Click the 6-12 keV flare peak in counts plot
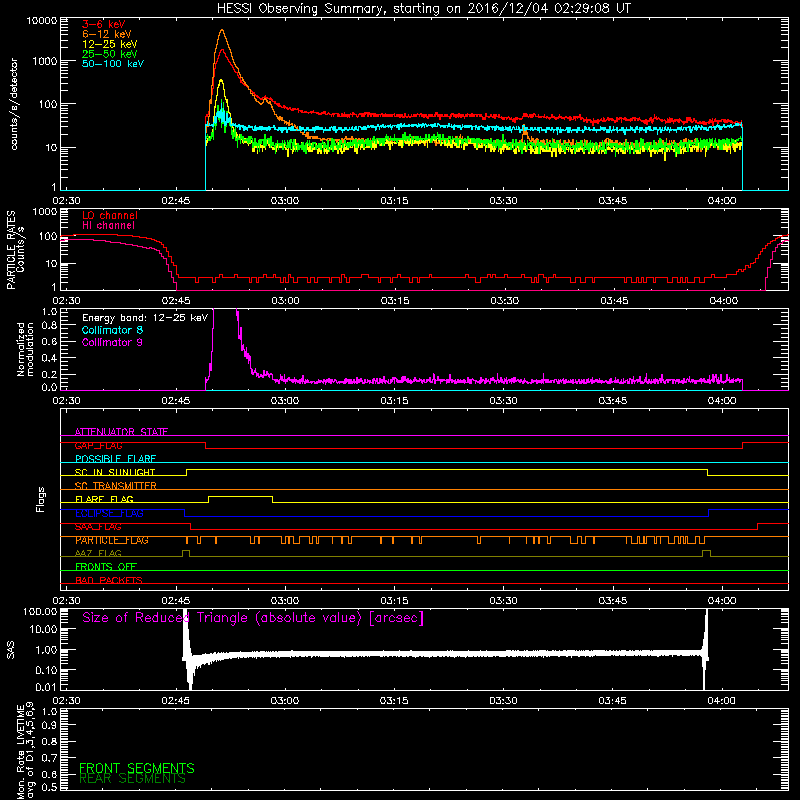The width and height of the screenshot is (800, 800). coord(222,31)
